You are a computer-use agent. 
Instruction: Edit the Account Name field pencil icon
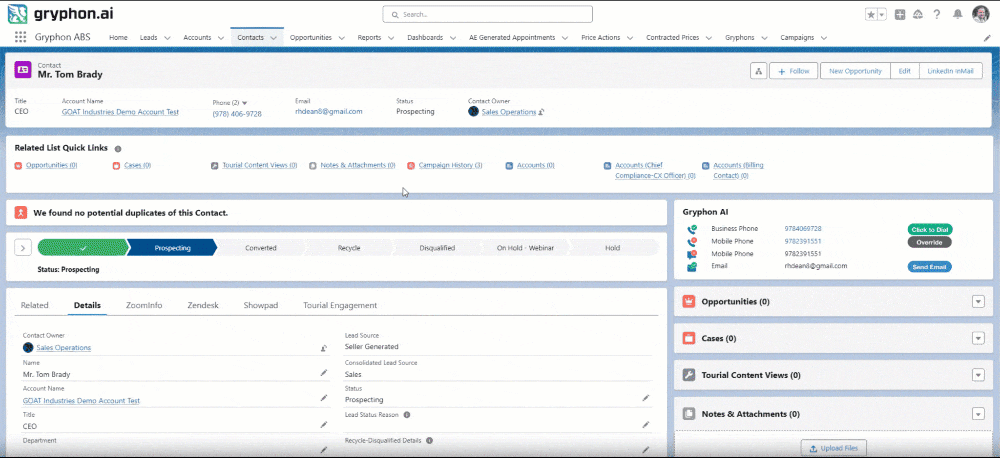(324, 398)
